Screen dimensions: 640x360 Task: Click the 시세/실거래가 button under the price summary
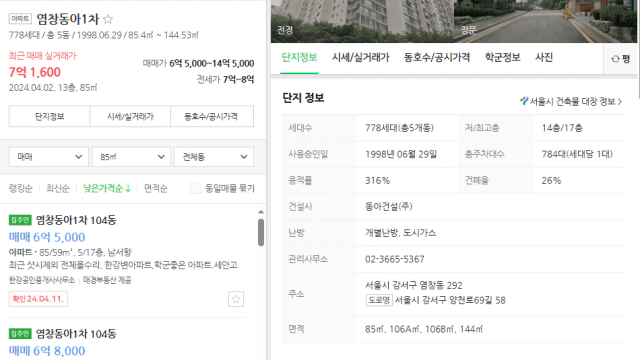[x=130, y=116]
